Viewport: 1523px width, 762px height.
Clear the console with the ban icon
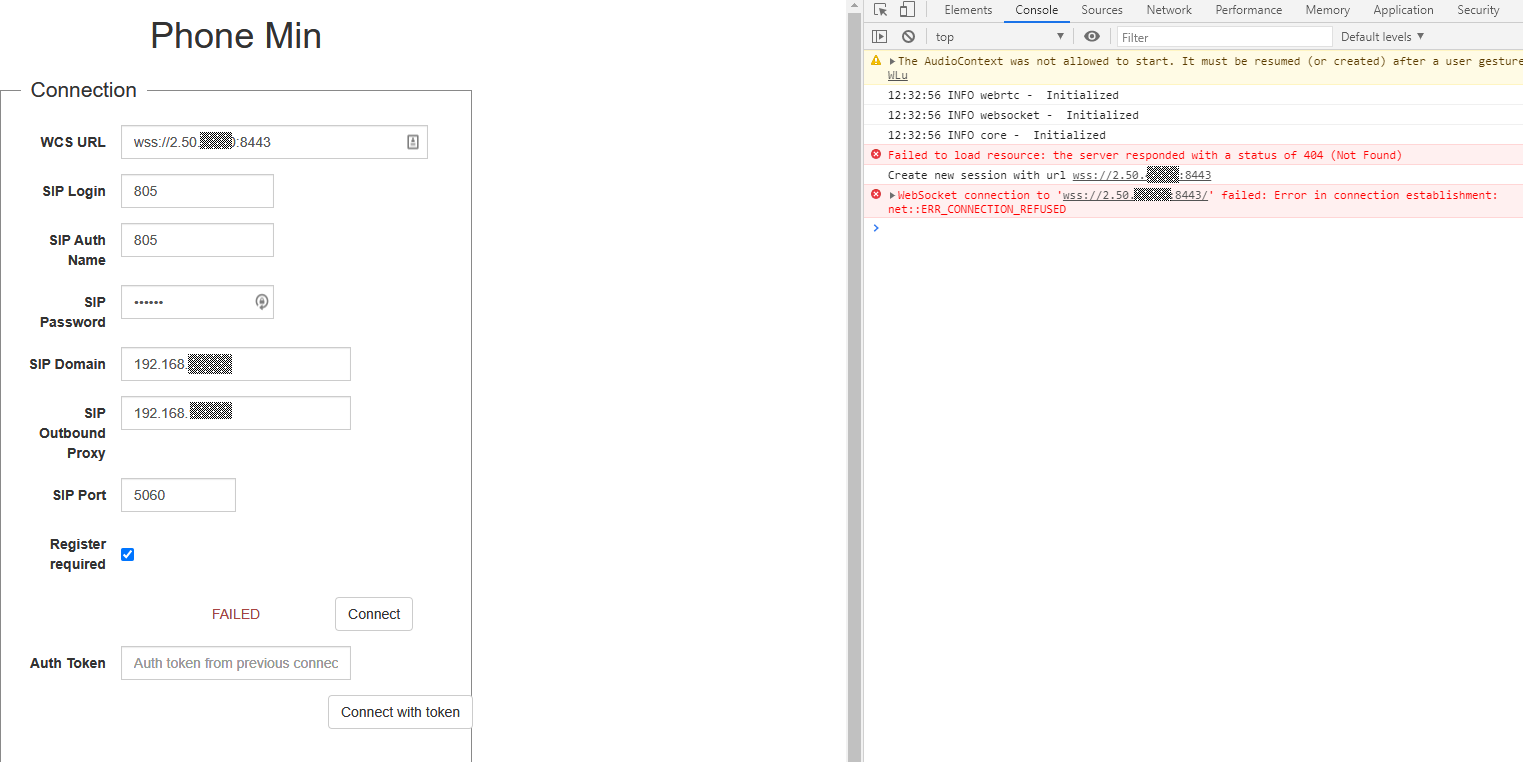click(908, 37)
